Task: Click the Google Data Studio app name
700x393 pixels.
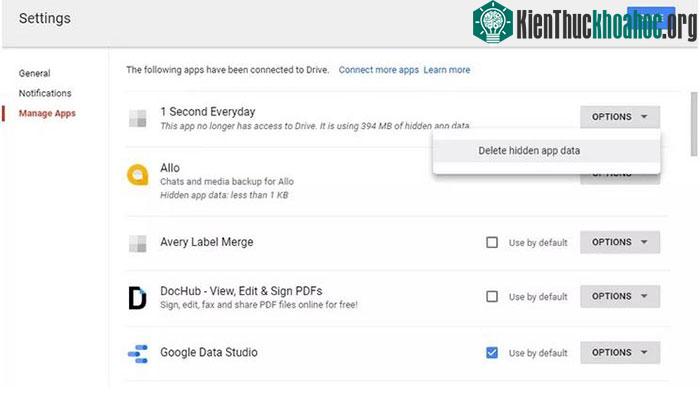Action: coord(209,352)
